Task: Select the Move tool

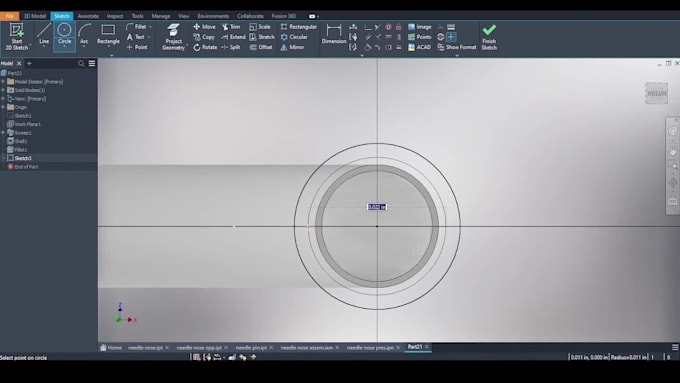Action: pos(204,27)
